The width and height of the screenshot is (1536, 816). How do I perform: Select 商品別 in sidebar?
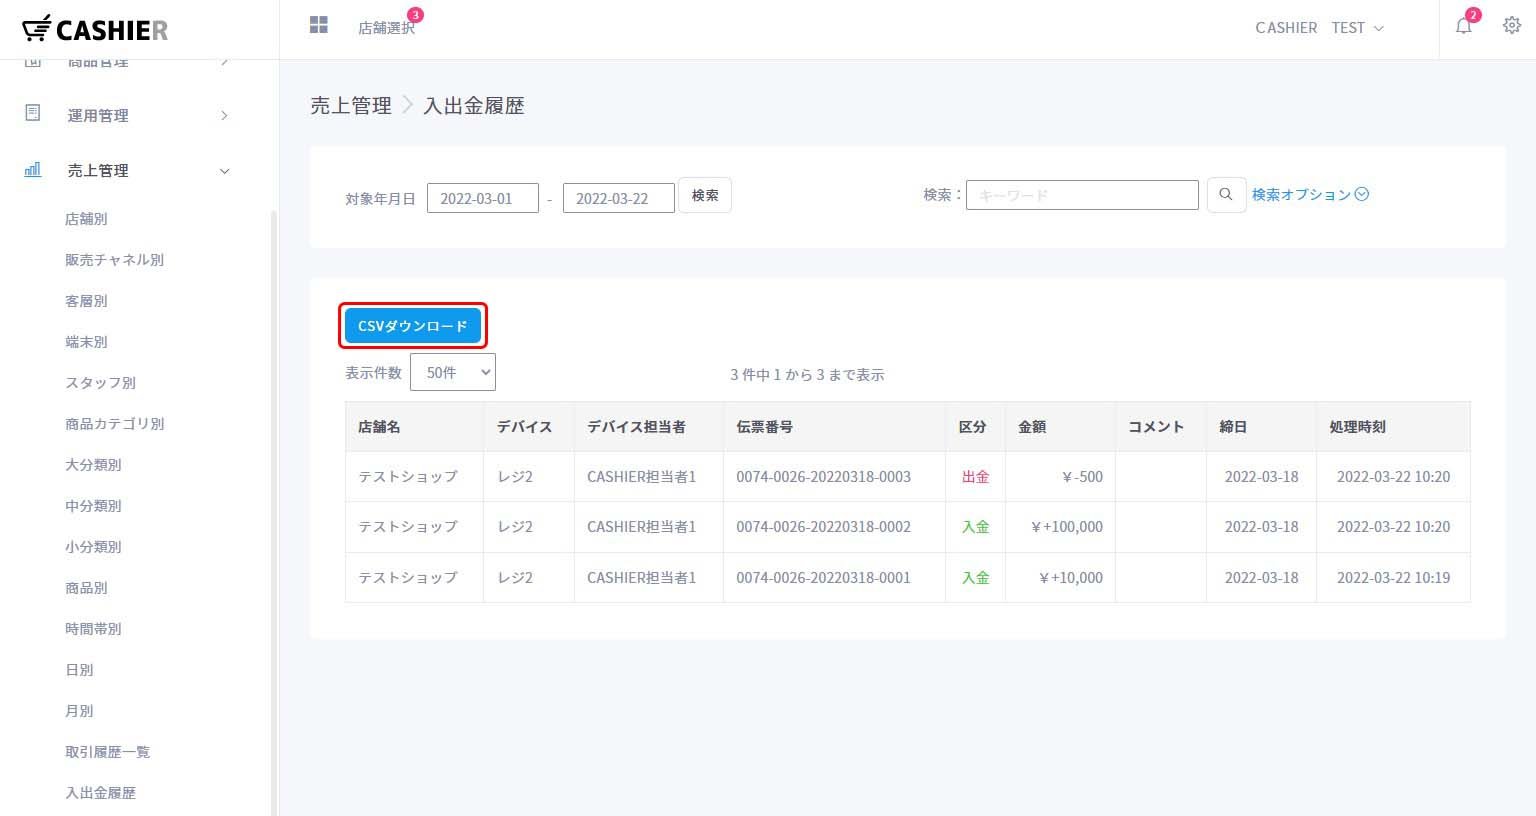click(x=86, y=588)
